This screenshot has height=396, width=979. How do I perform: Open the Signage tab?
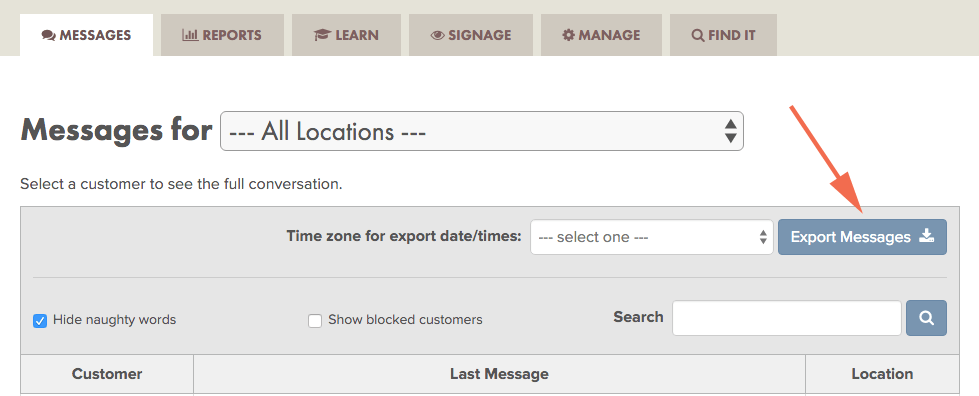point(471,35)
